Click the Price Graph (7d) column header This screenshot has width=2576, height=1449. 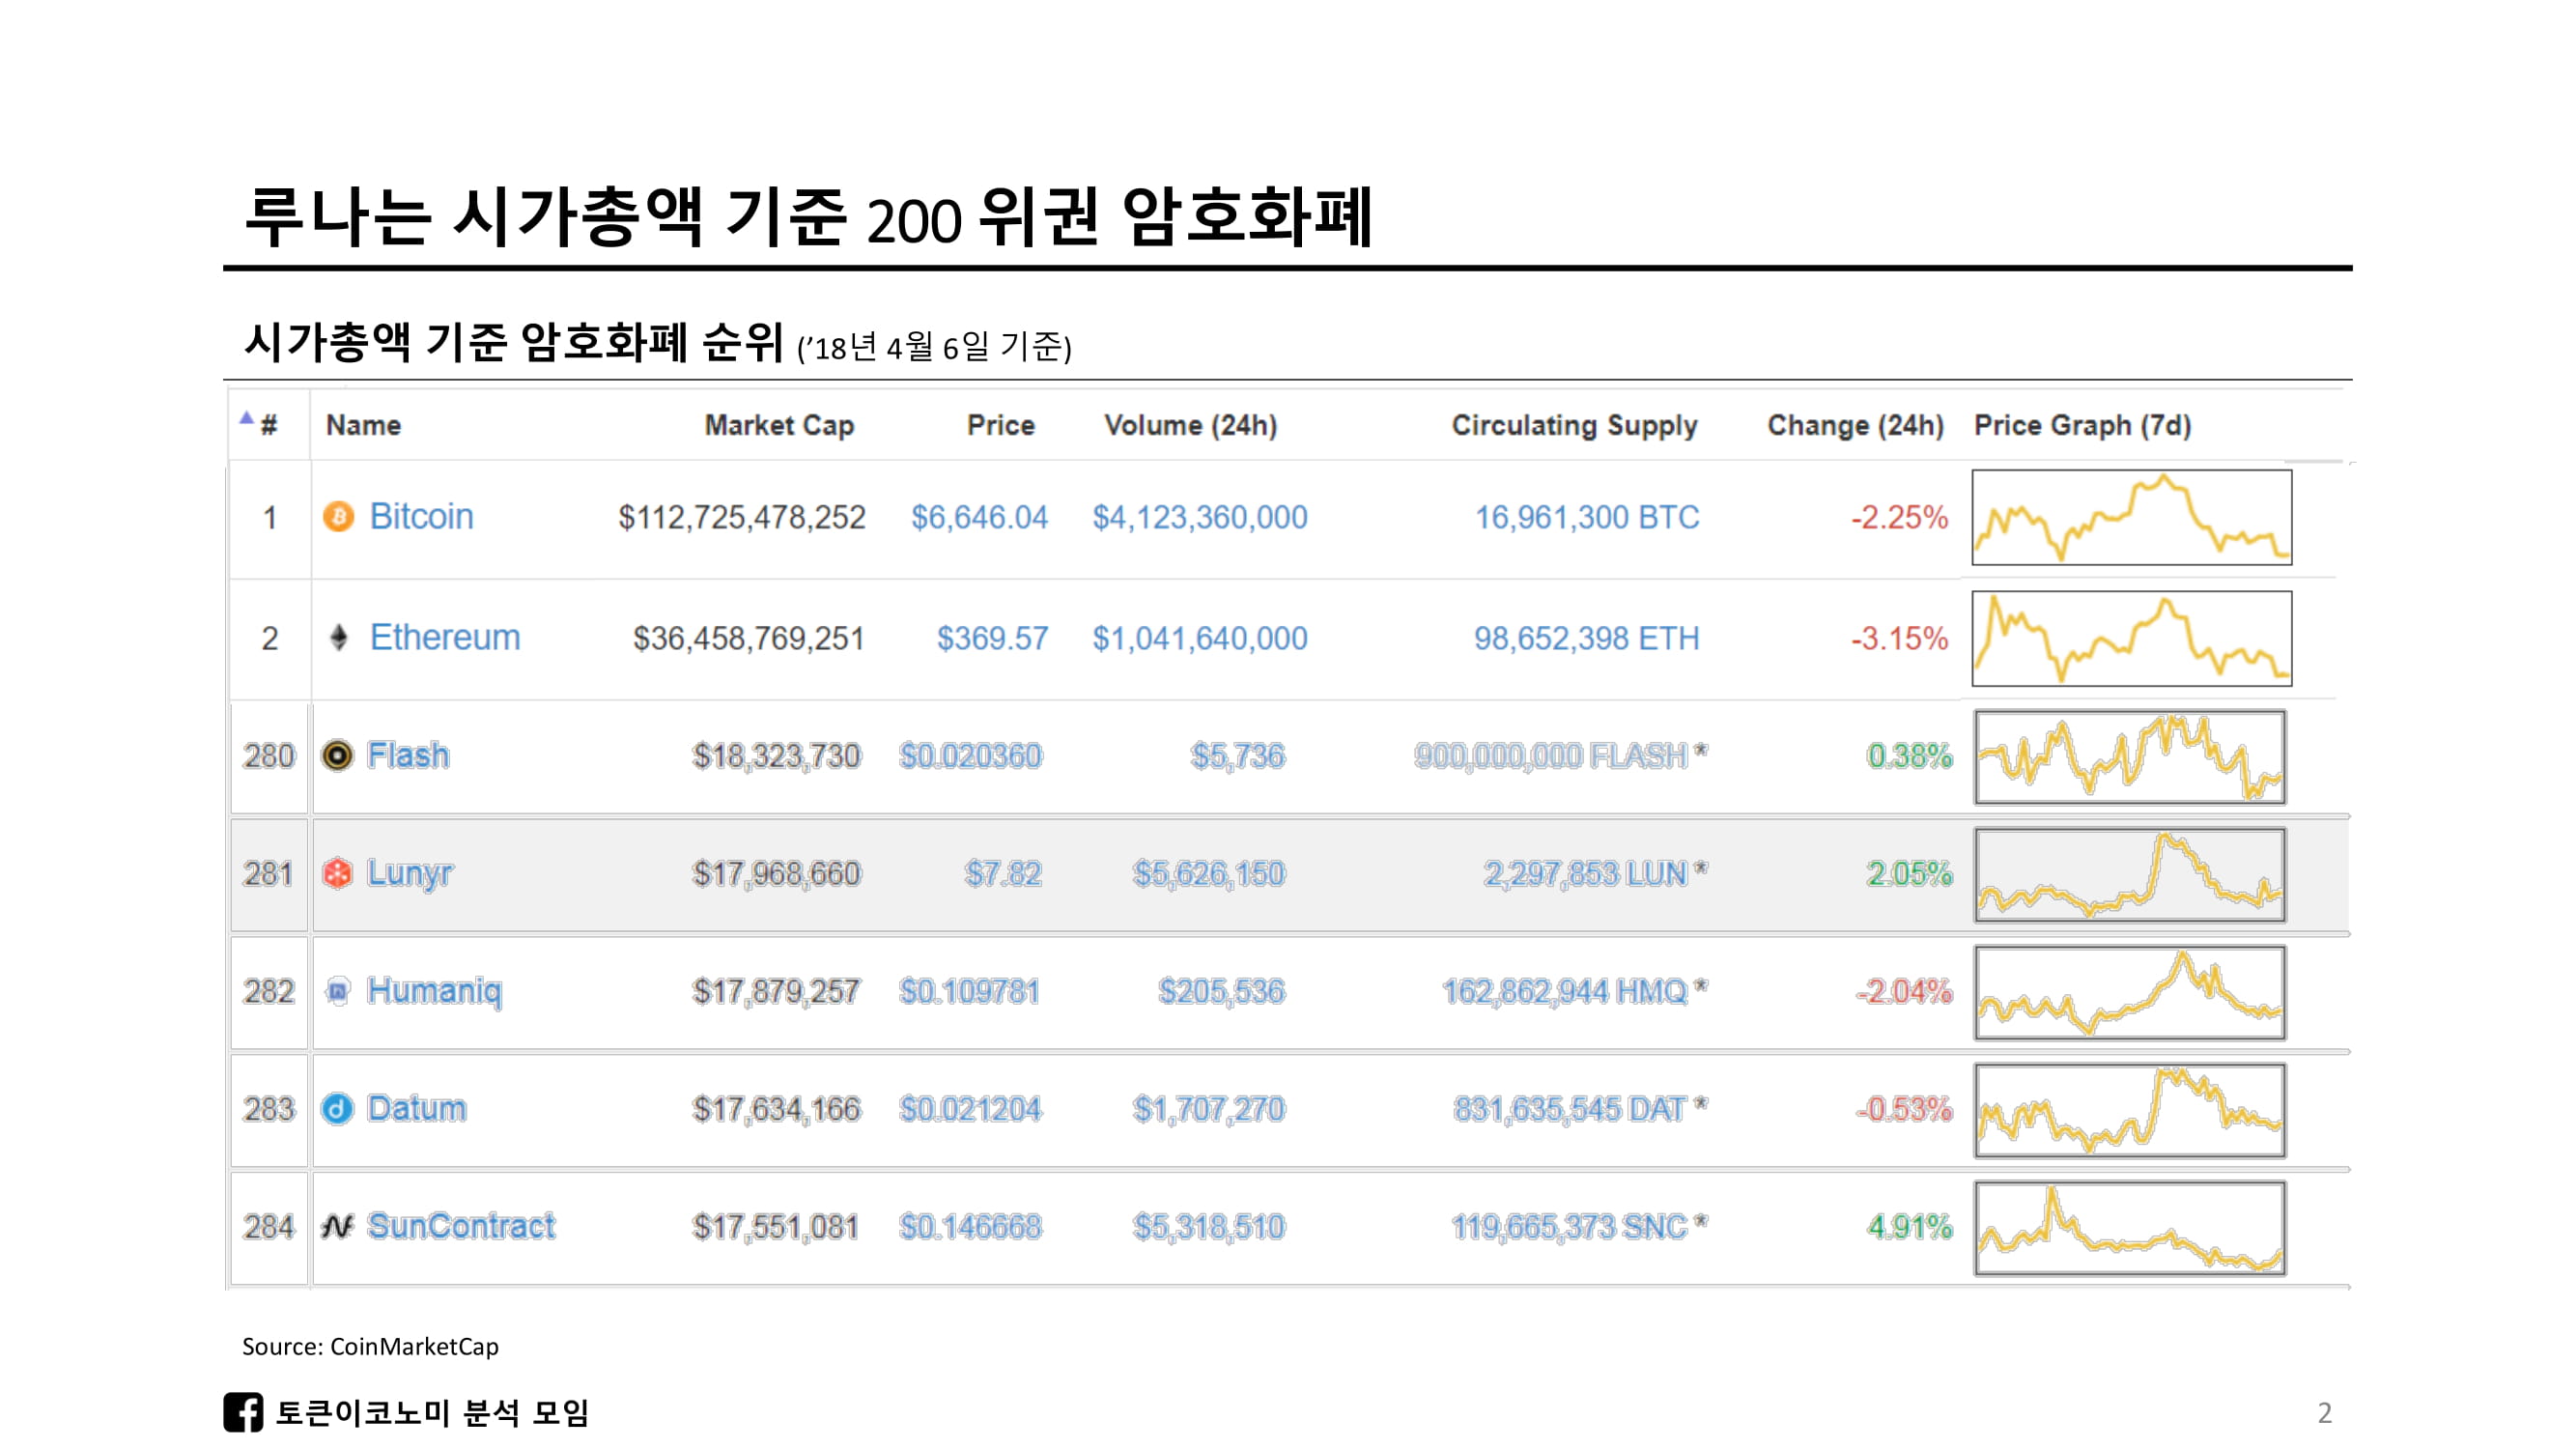[x=2082, y=425]
